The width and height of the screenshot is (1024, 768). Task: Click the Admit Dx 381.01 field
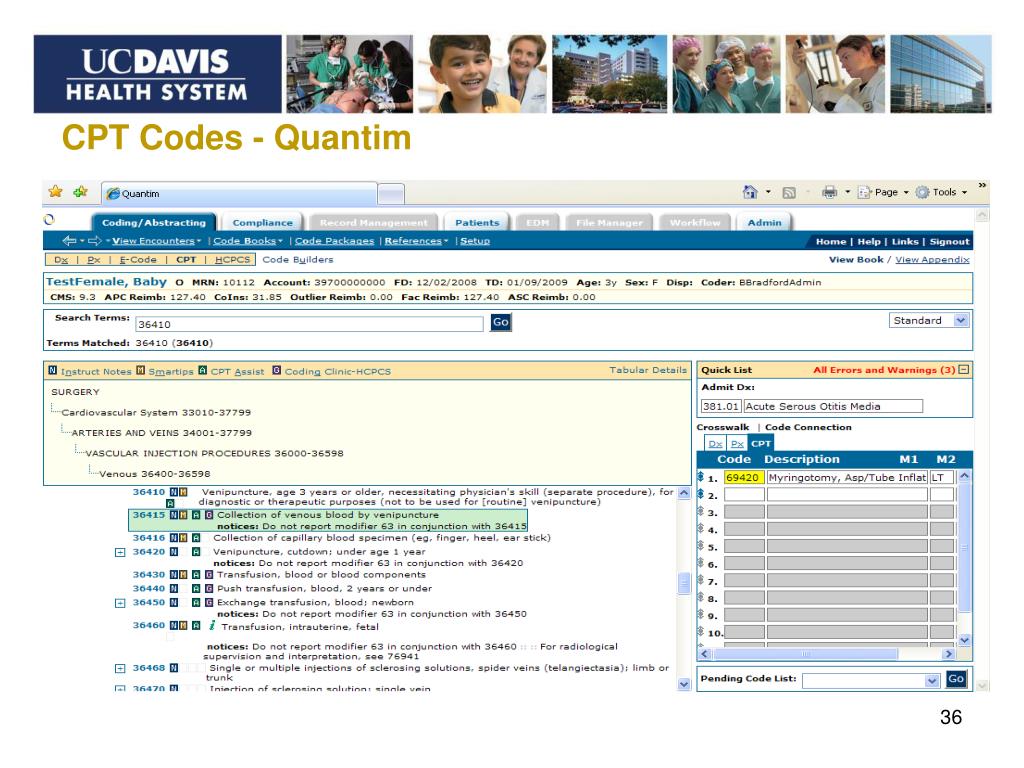[x=721, y=406]
